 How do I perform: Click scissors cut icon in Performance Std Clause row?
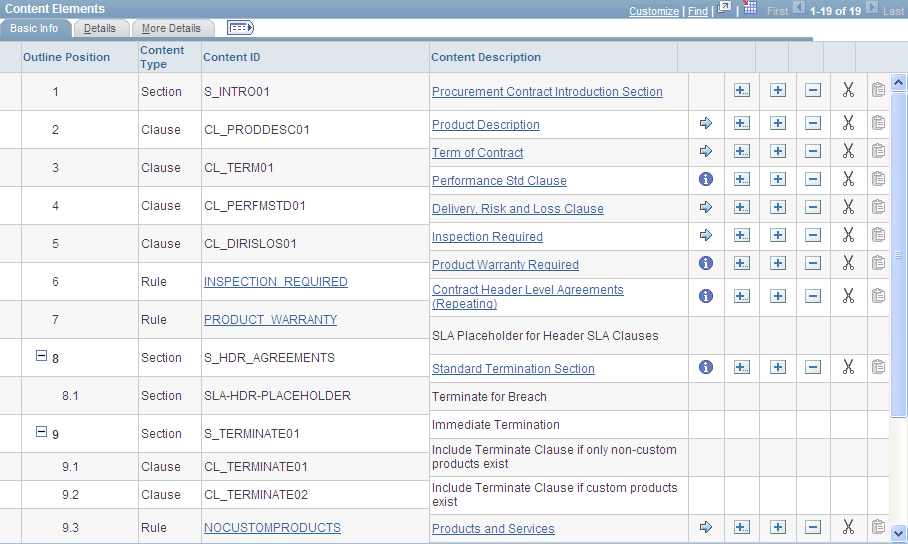[x=848, y=179]
